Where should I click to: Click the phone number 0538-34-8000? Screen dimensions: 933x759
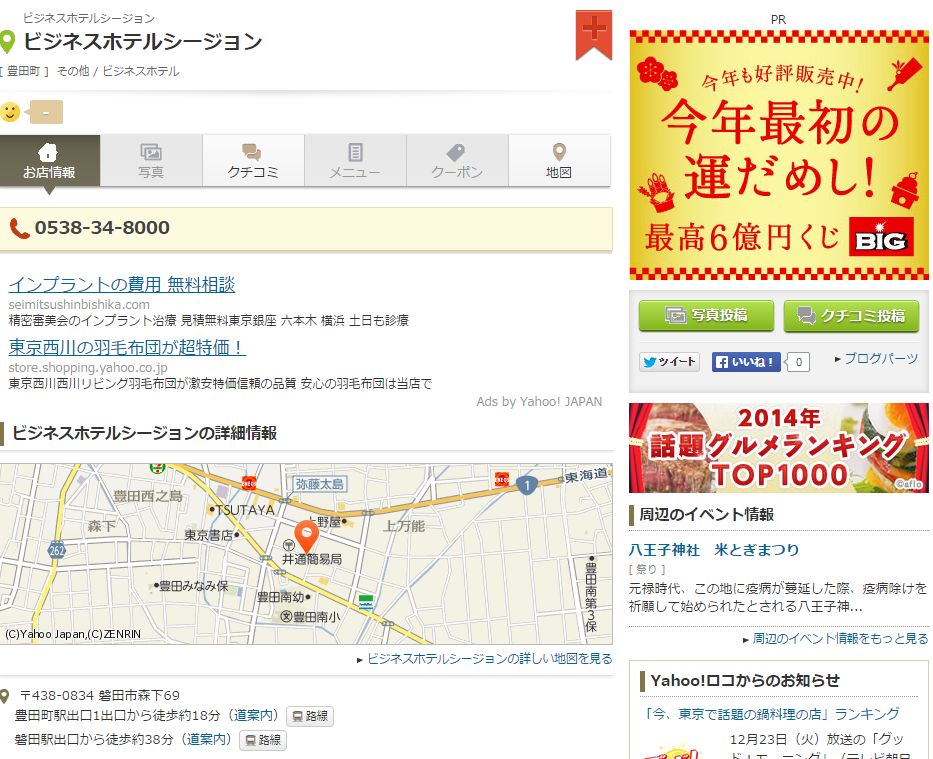tap(102, 228)
